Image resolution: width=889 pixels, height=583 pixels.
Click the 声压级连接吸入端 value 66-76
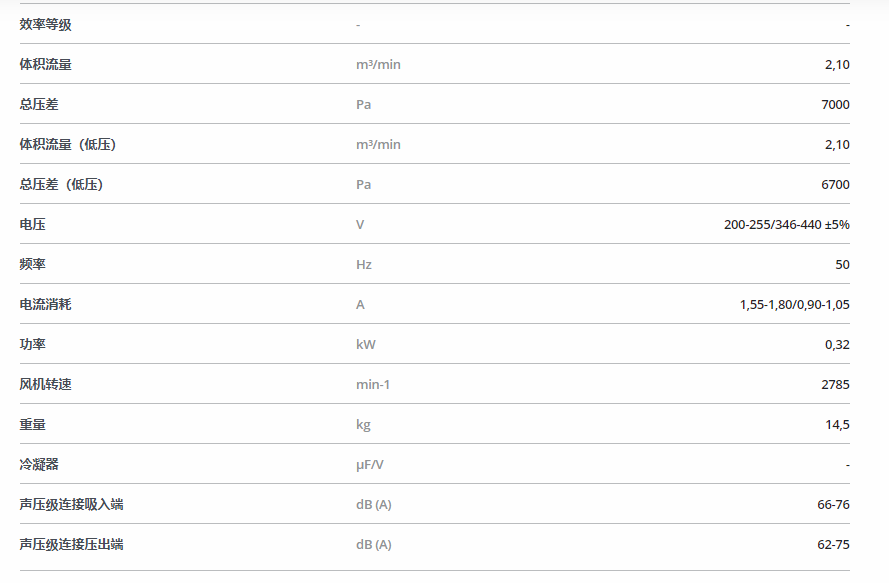(833, 504)
